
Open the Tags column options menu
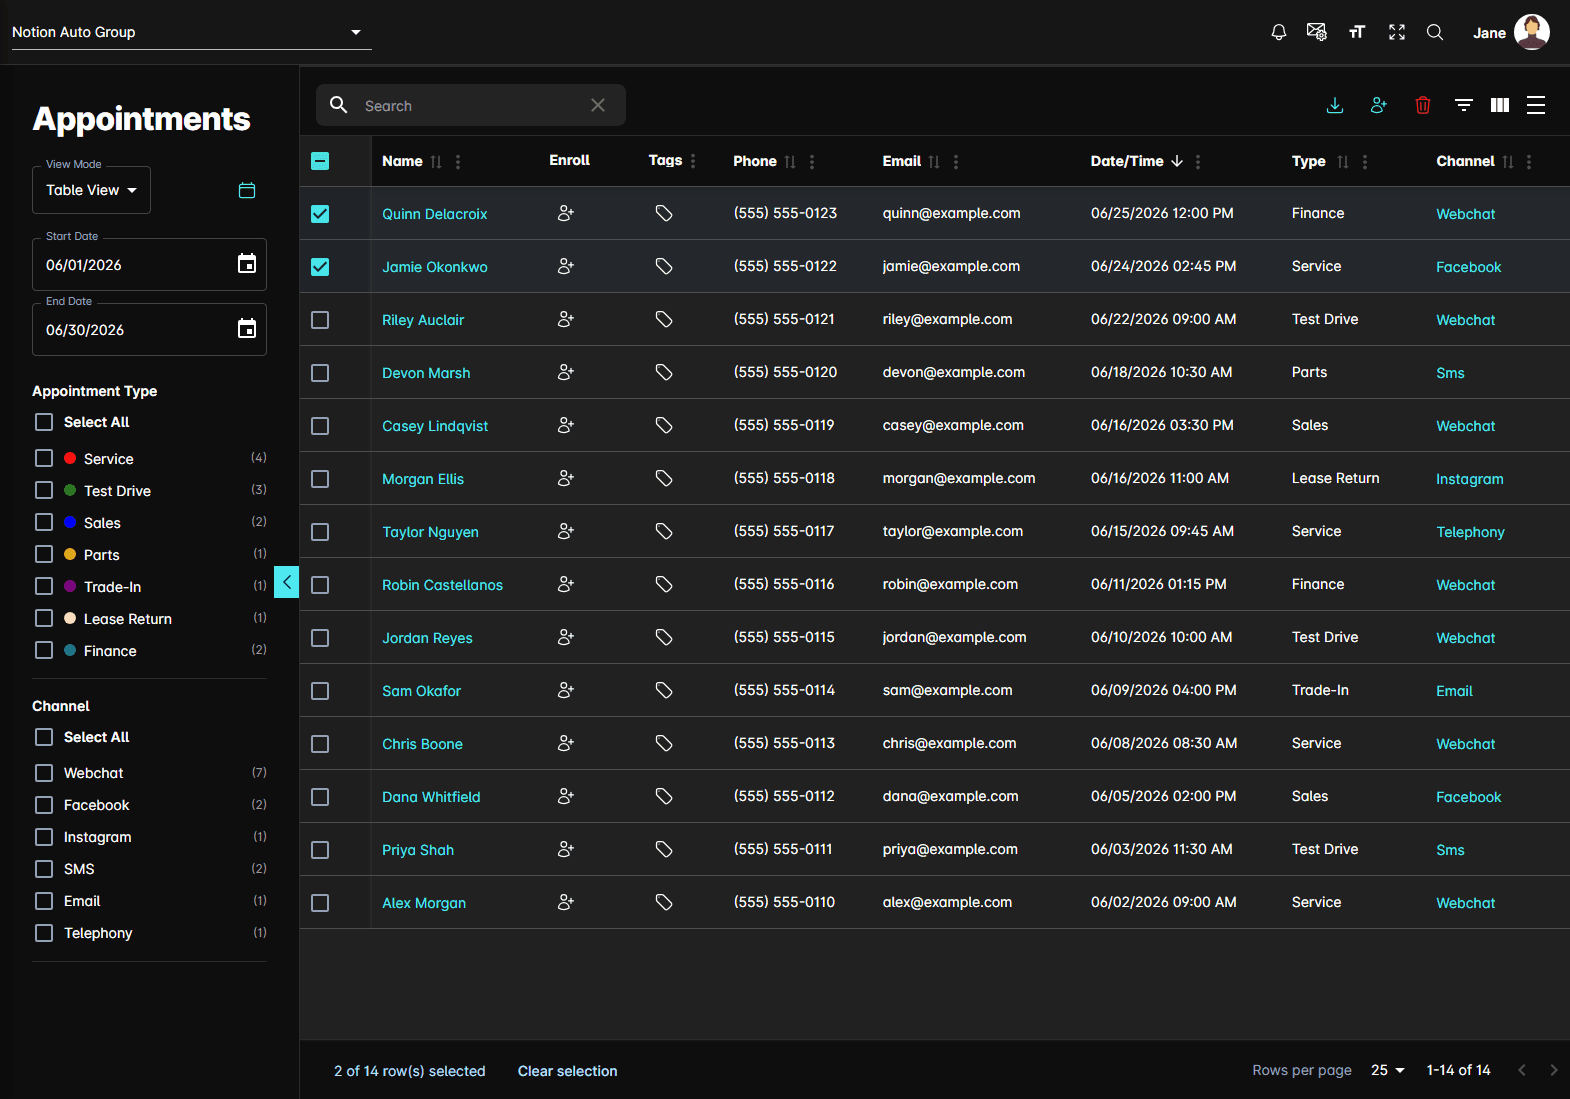[693, 161]
